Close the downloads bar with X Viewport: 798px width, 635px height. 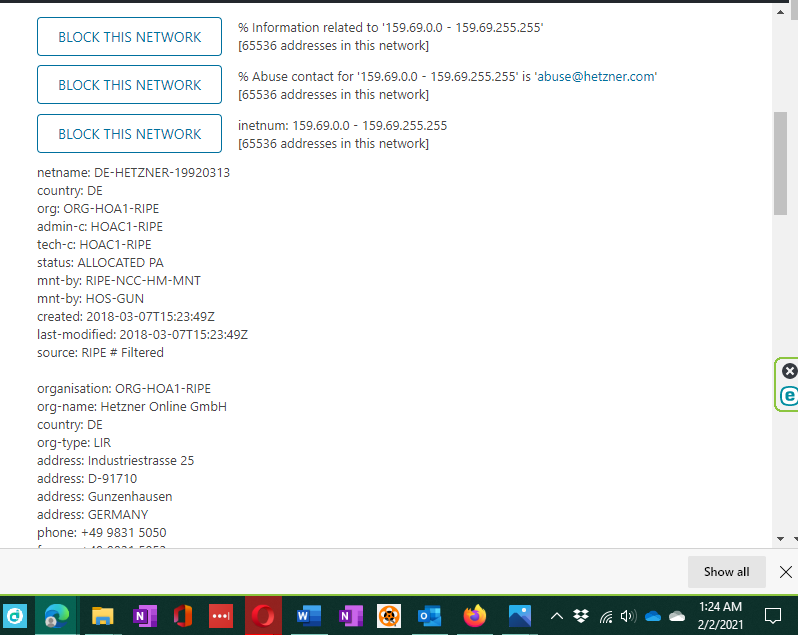click(785, 572)
